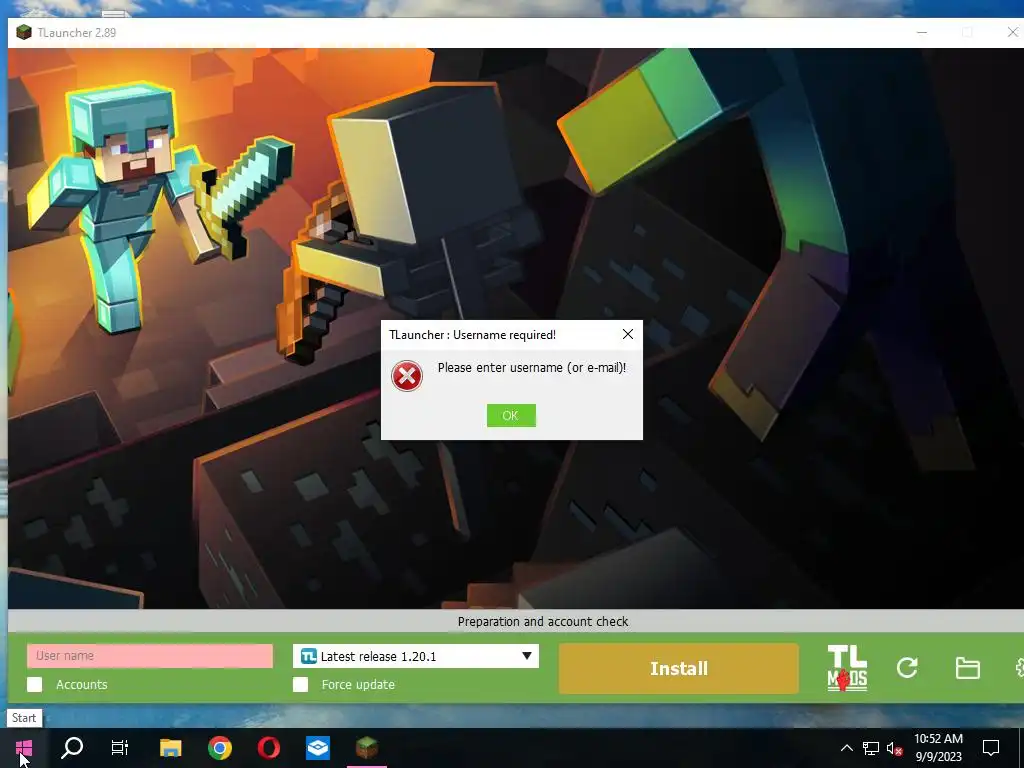Open the taskbar clock and date
The image size is (1024, 768).
pos(938,748)
